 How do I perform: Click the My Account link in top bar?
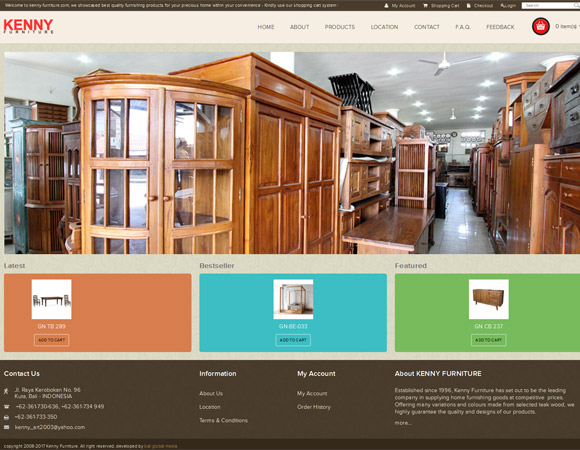point(403,6)
